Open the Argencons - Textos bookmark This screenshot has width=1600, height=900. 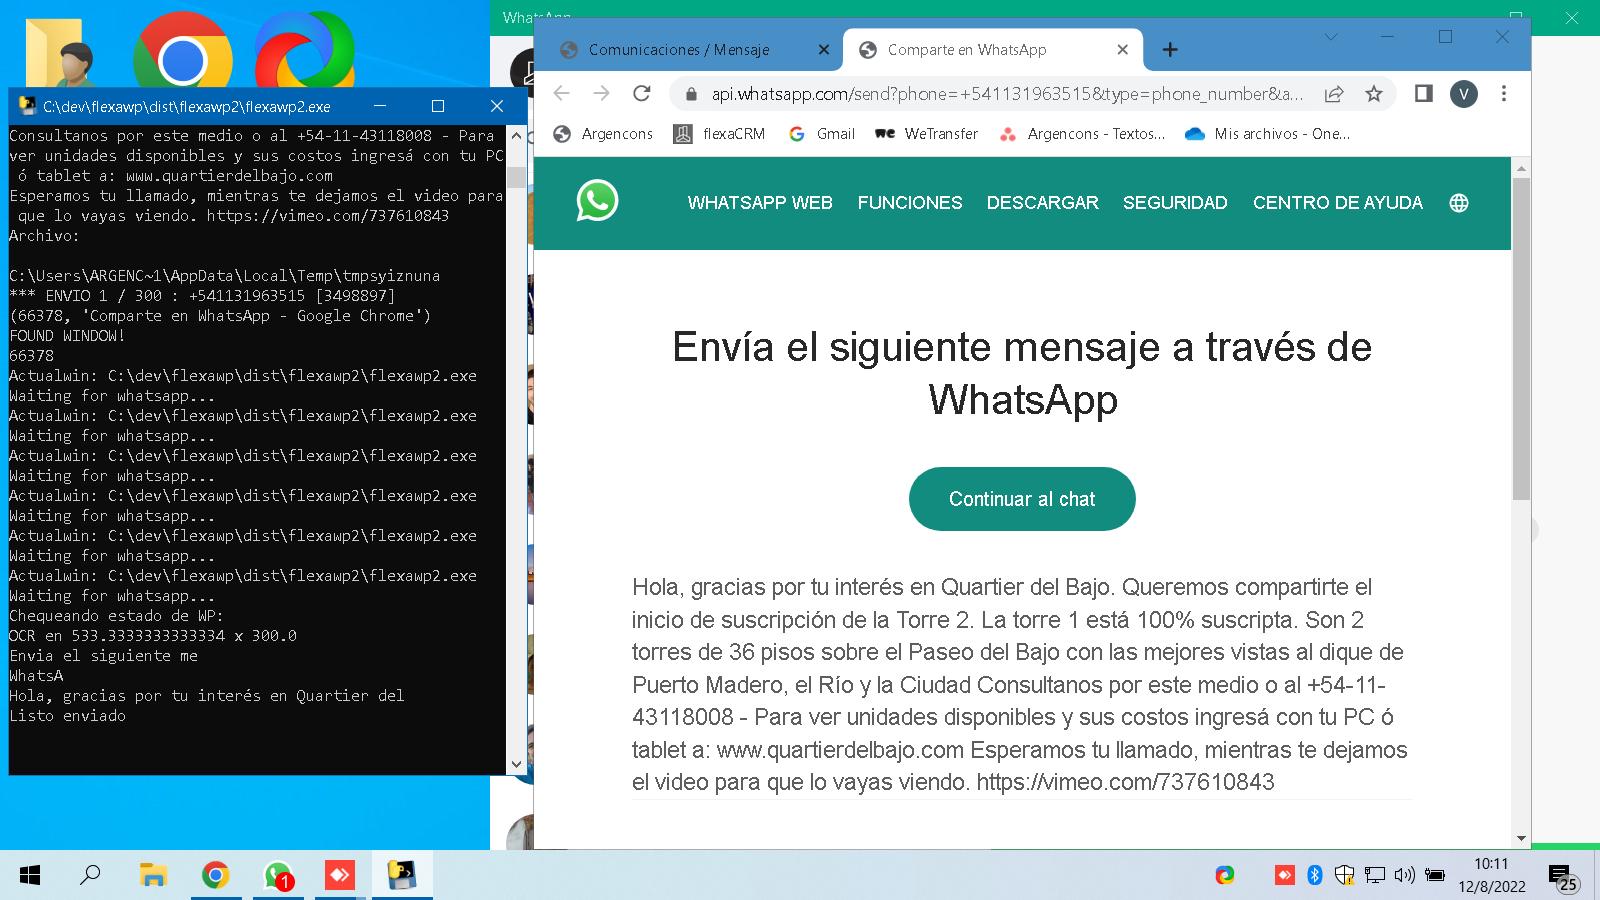click(1082, 134)
